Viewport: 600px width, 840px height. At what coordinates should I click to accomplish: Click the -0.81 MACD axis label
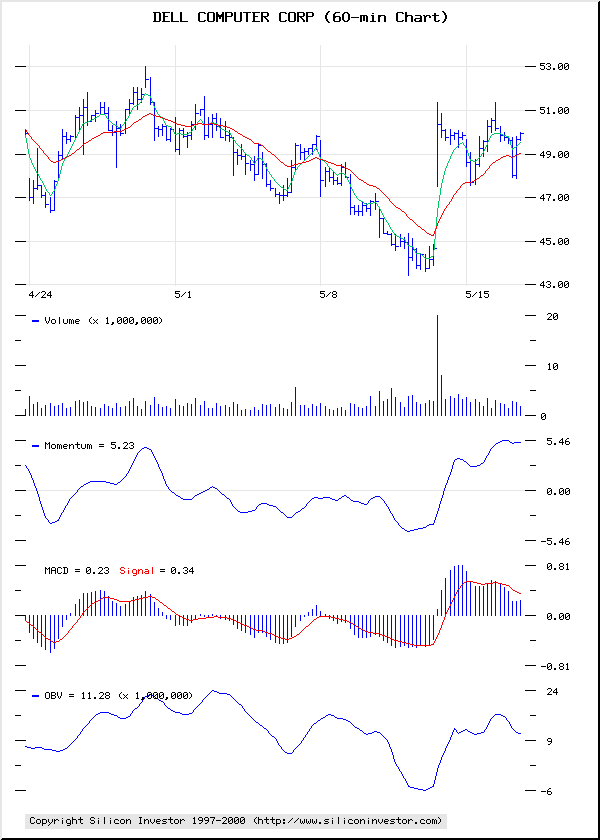click(554, 666)
